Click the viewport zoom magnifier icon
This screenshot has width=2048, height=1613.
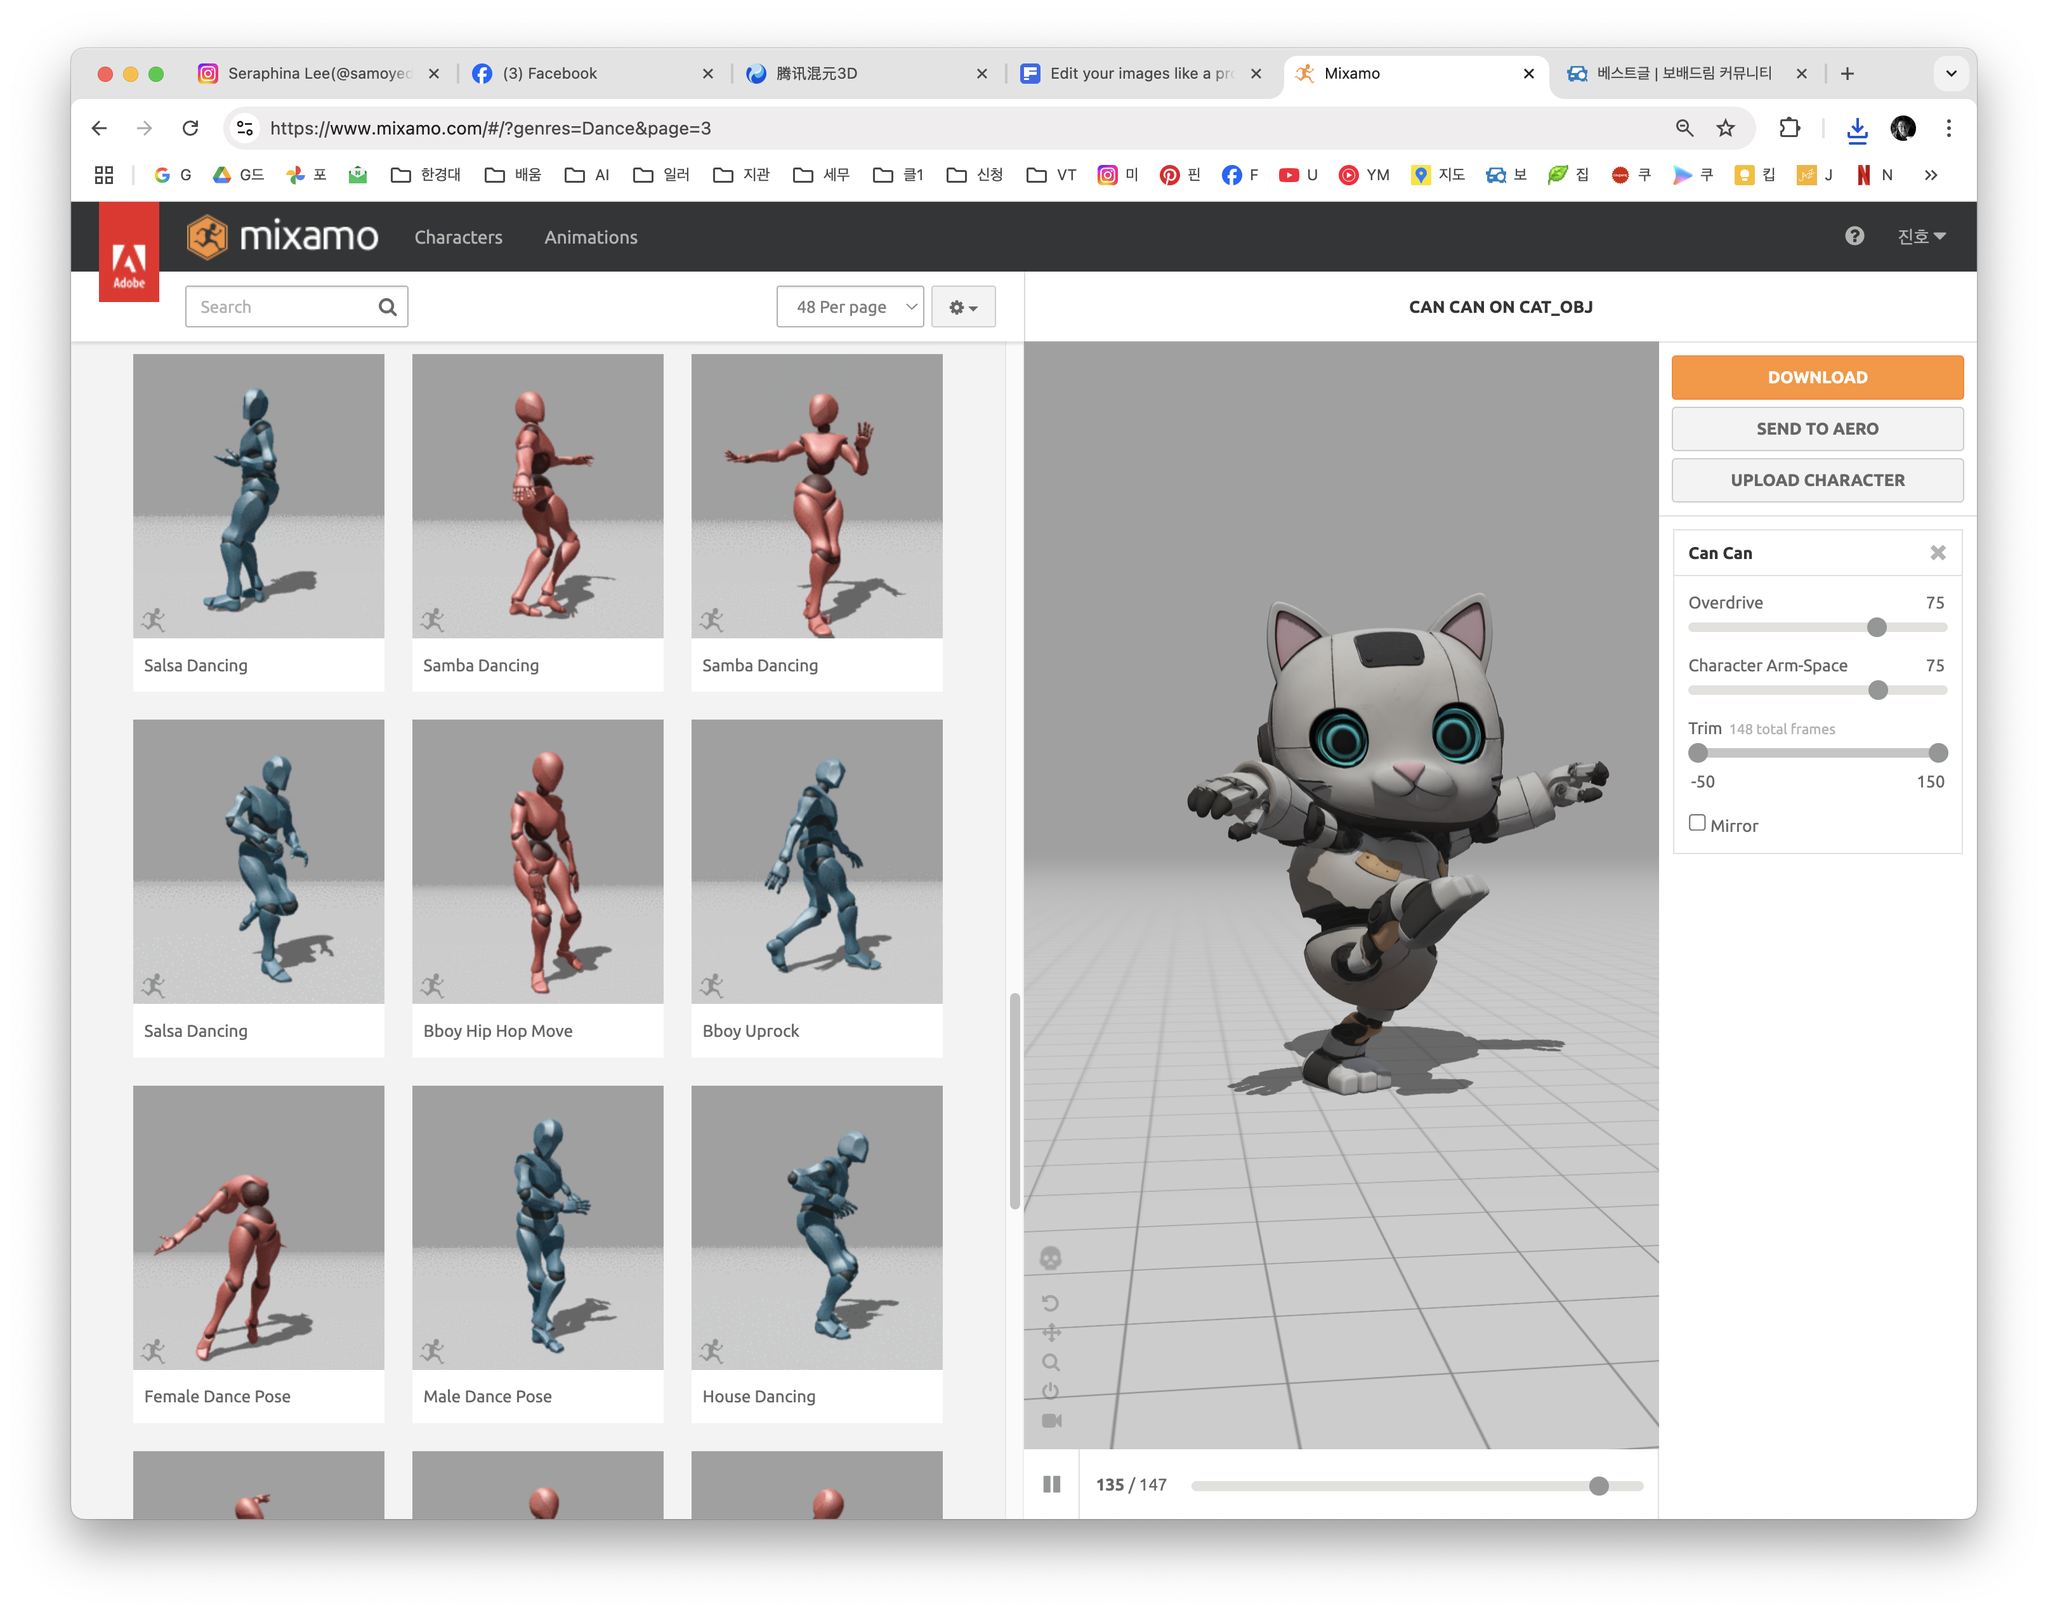1050,1362
